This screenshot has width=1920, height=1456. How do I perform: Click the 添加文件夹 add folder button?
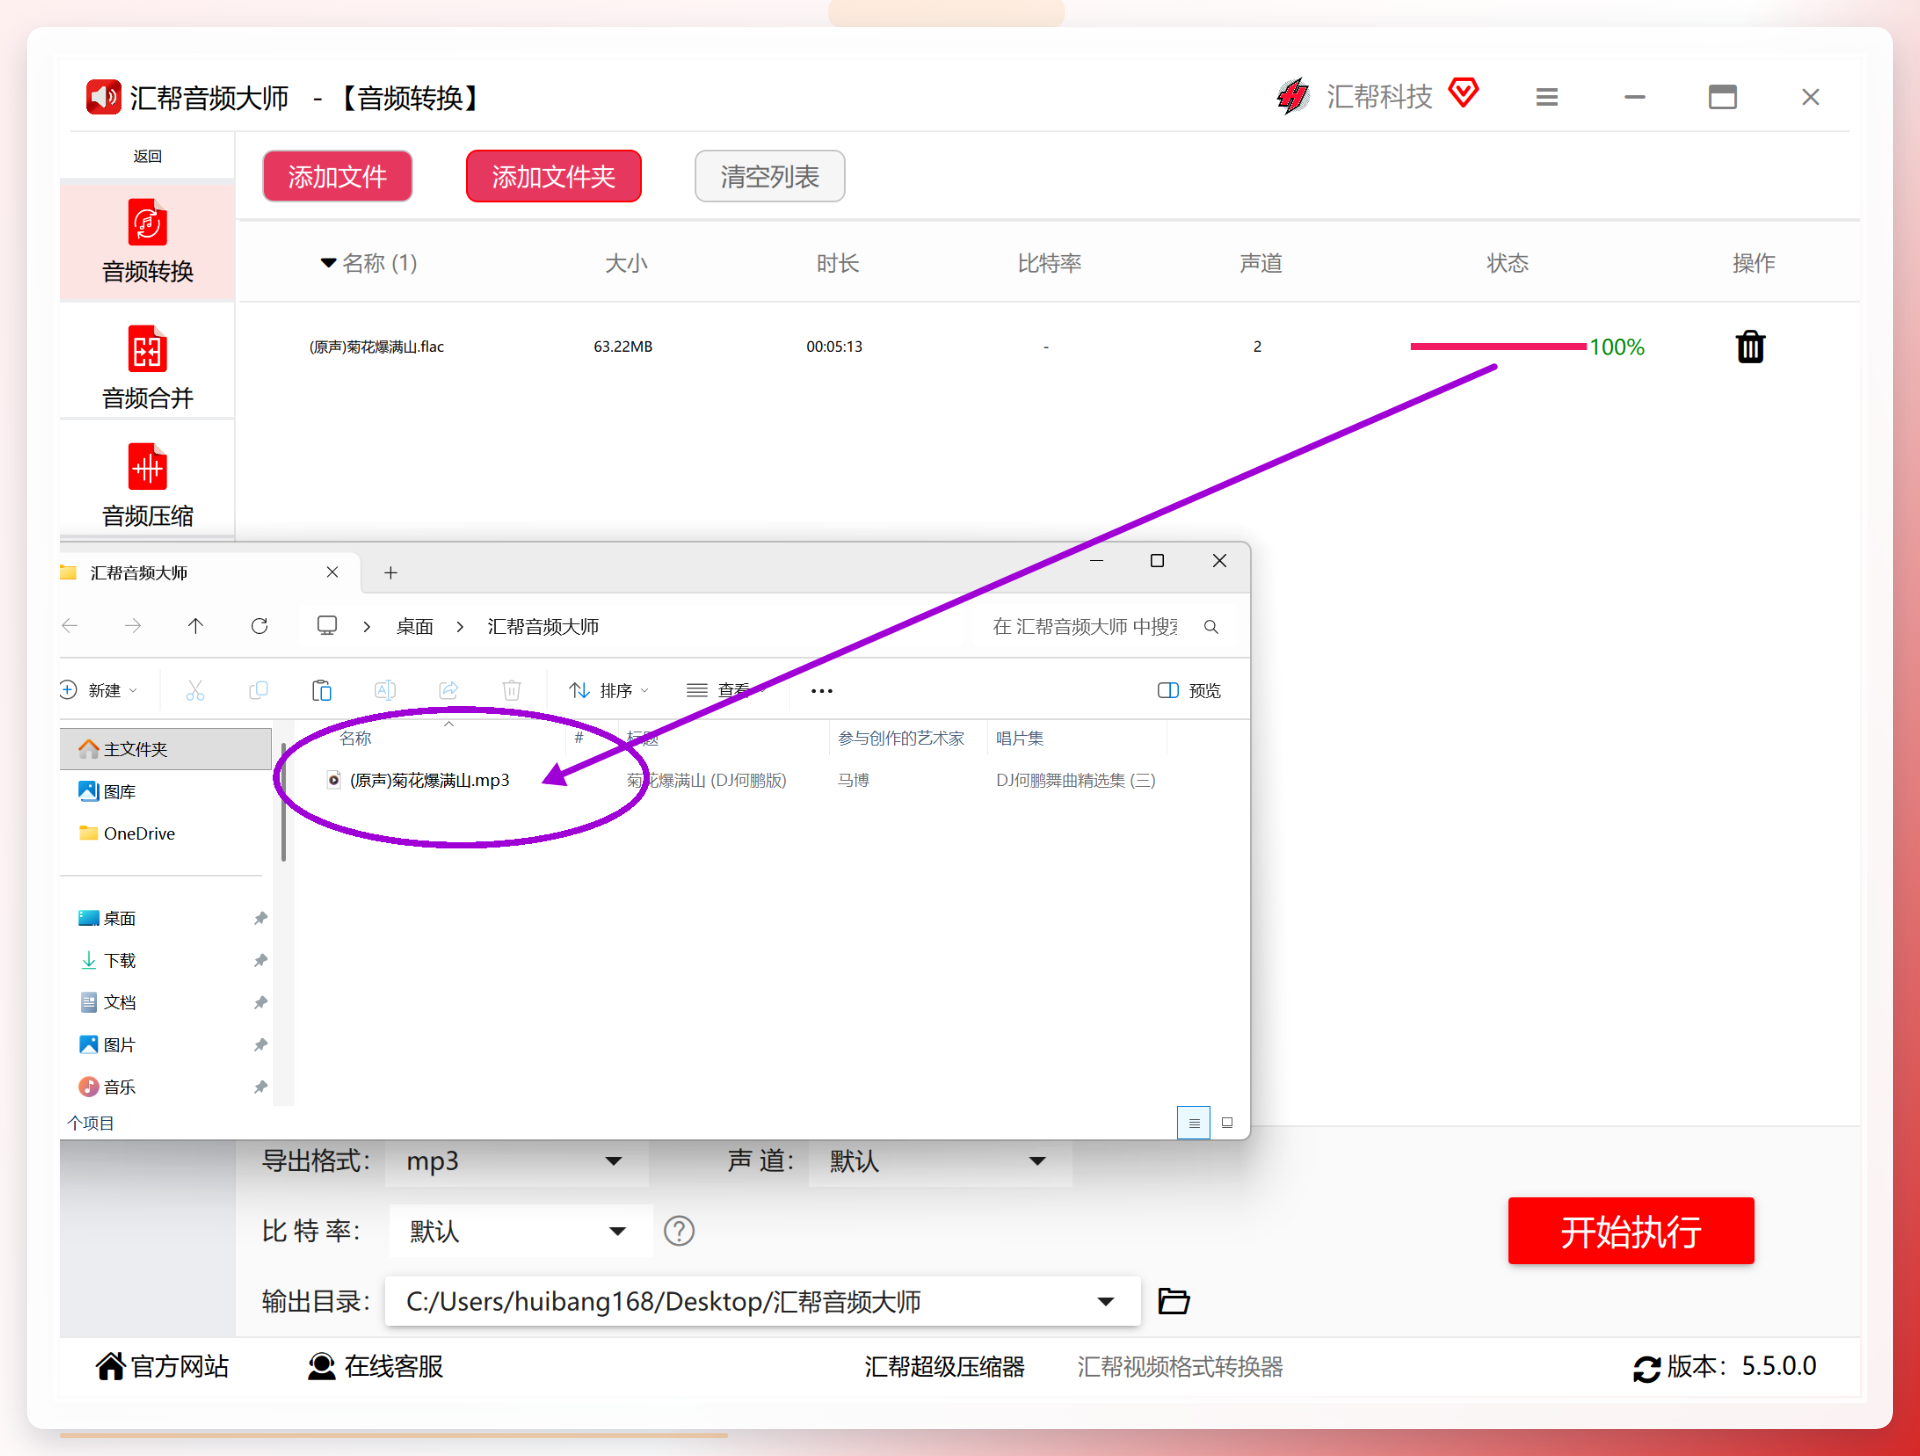coord(554,176)
